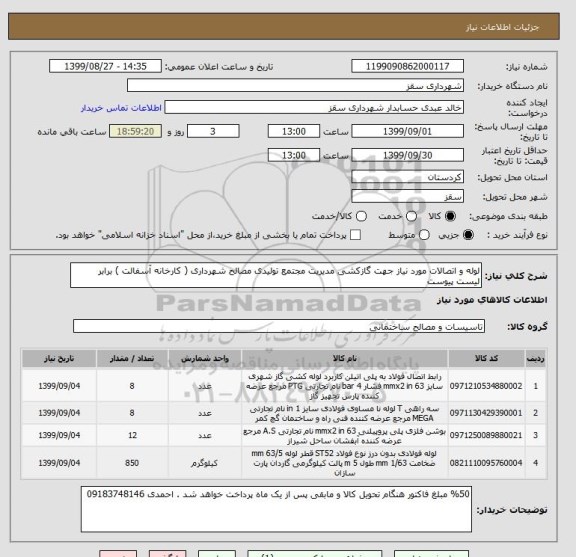Click the need date 1399/09/04 in row 4
576x557 pixels.
[x=59, y=463]
